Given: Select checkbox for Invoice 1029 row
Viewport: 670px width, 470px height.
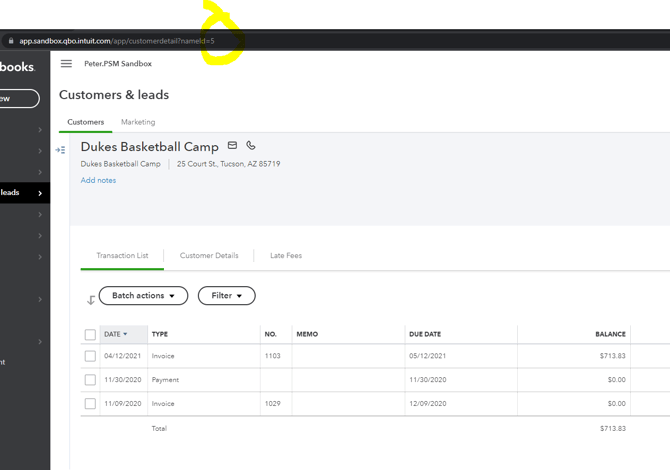Looking at the screenshot, I should tap(90, 403).
